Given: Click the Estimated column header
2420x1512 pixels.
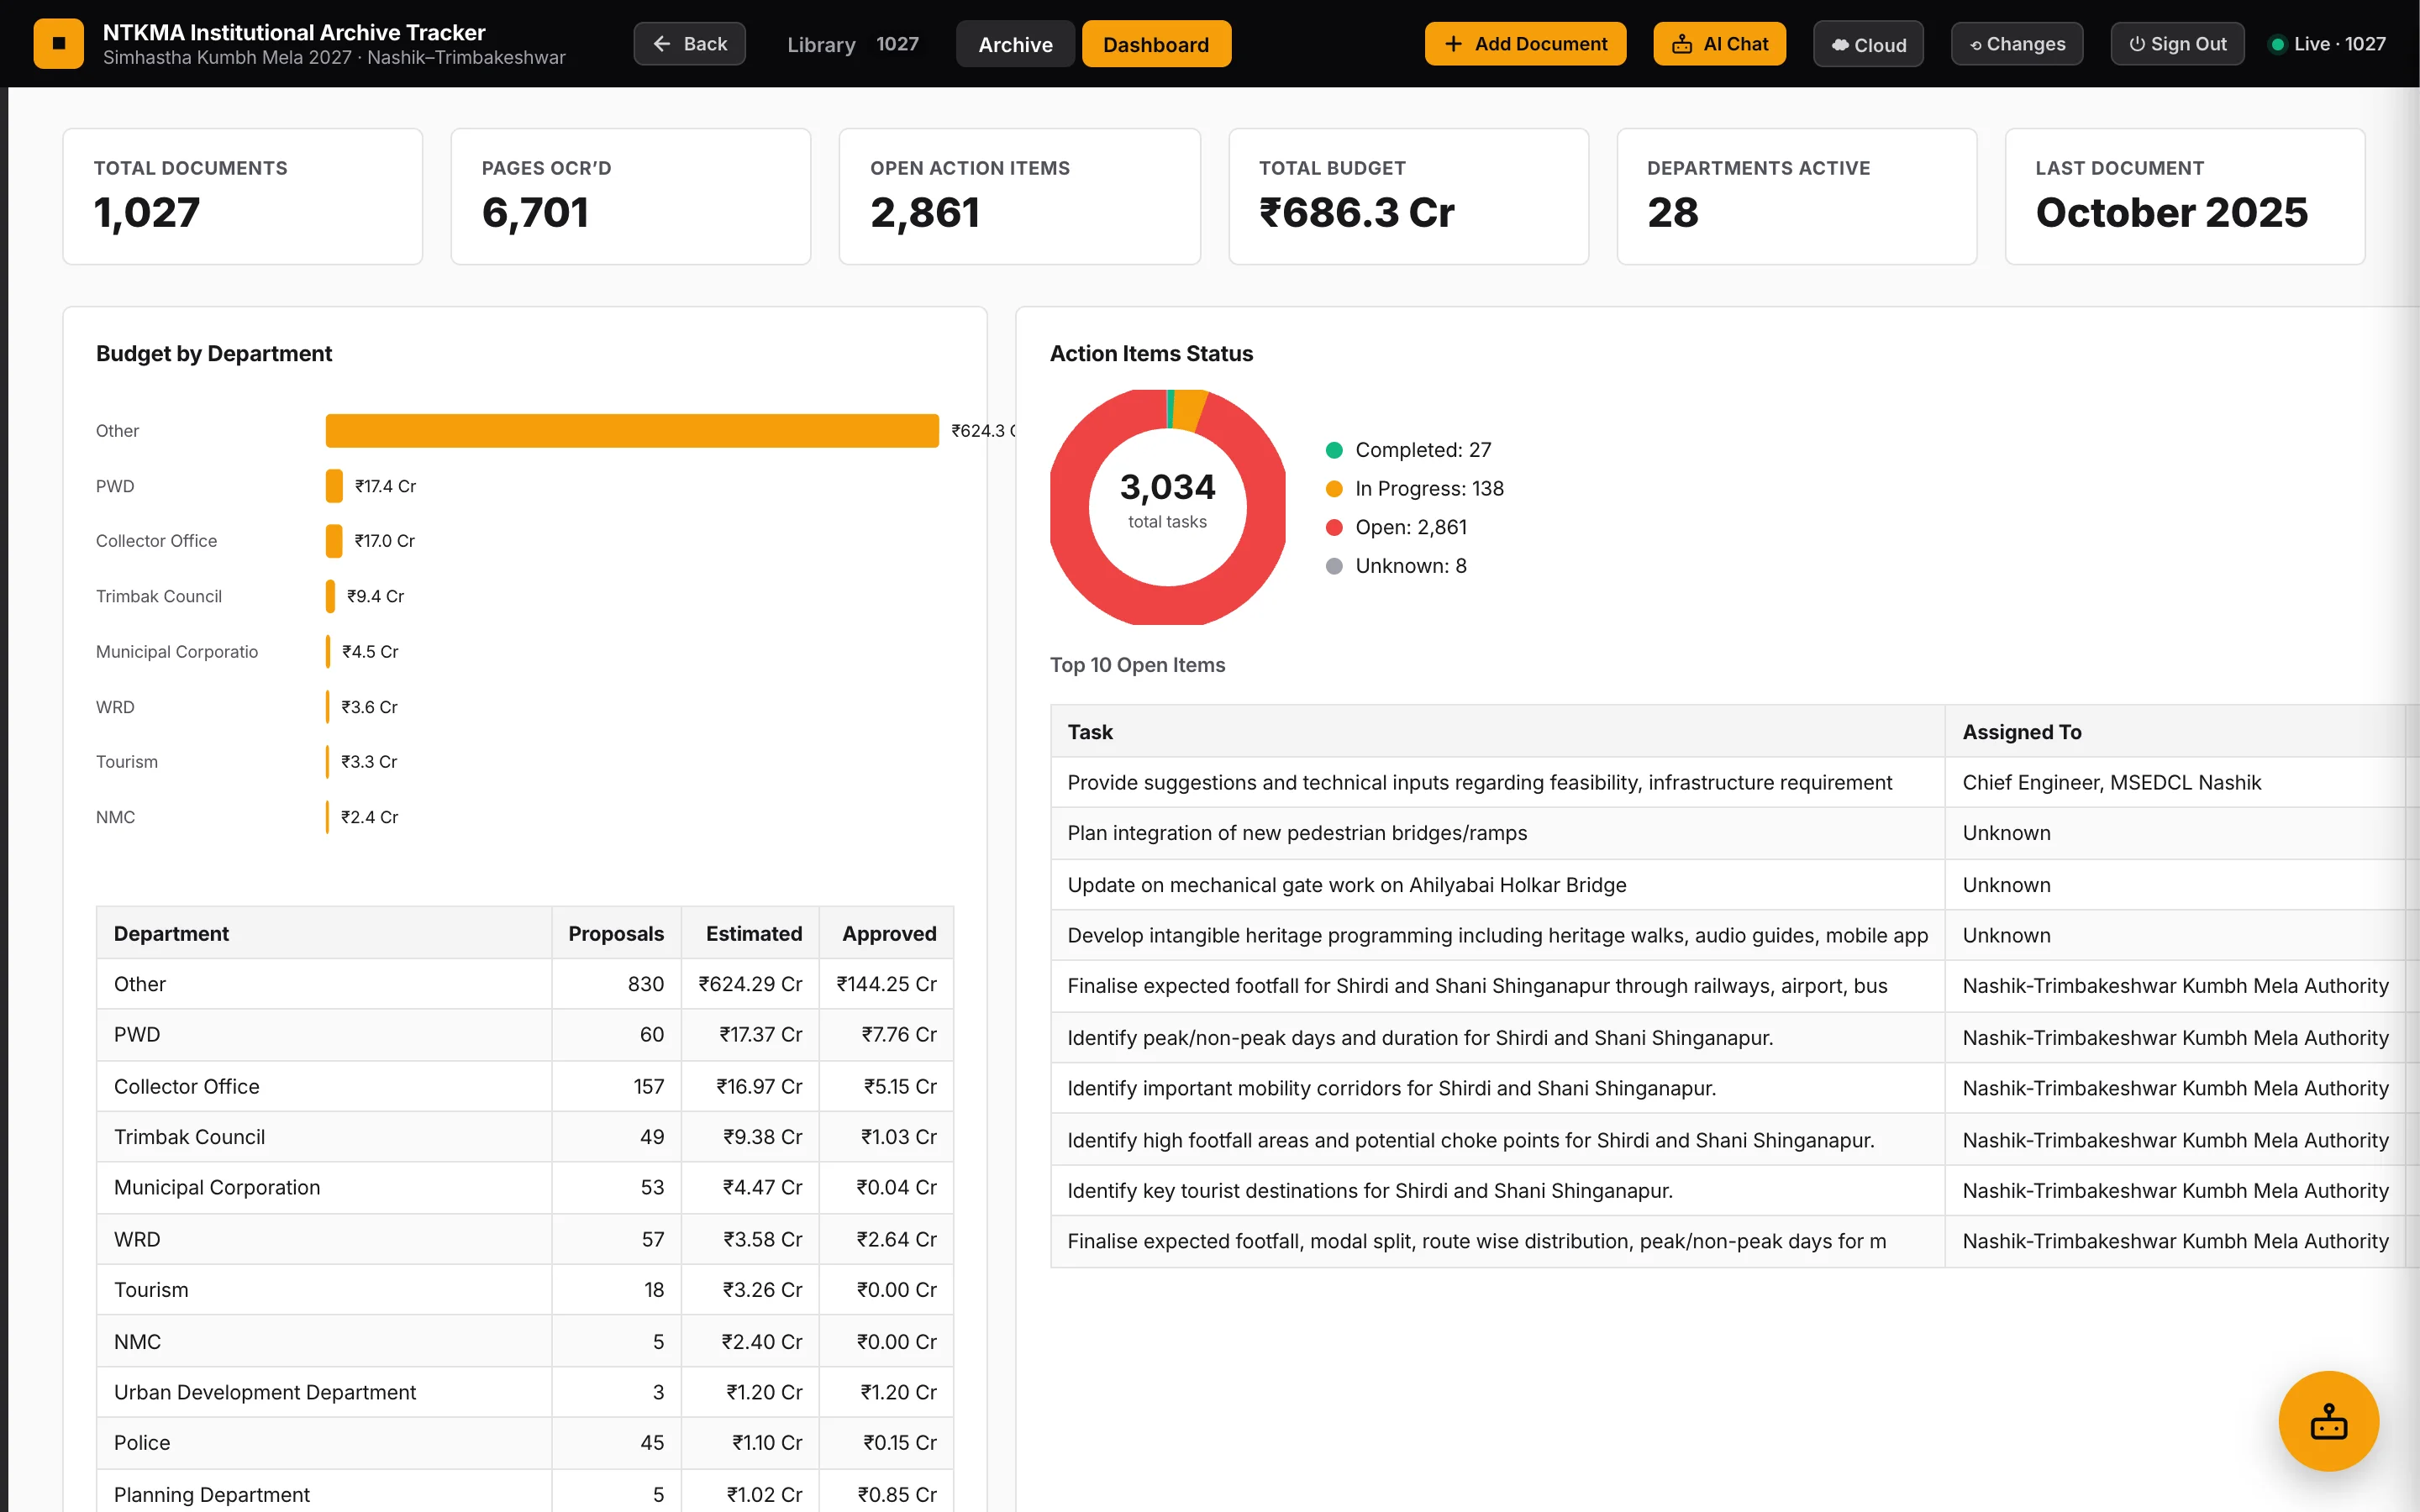Looking at the screenshot, I should pos(750,933).
